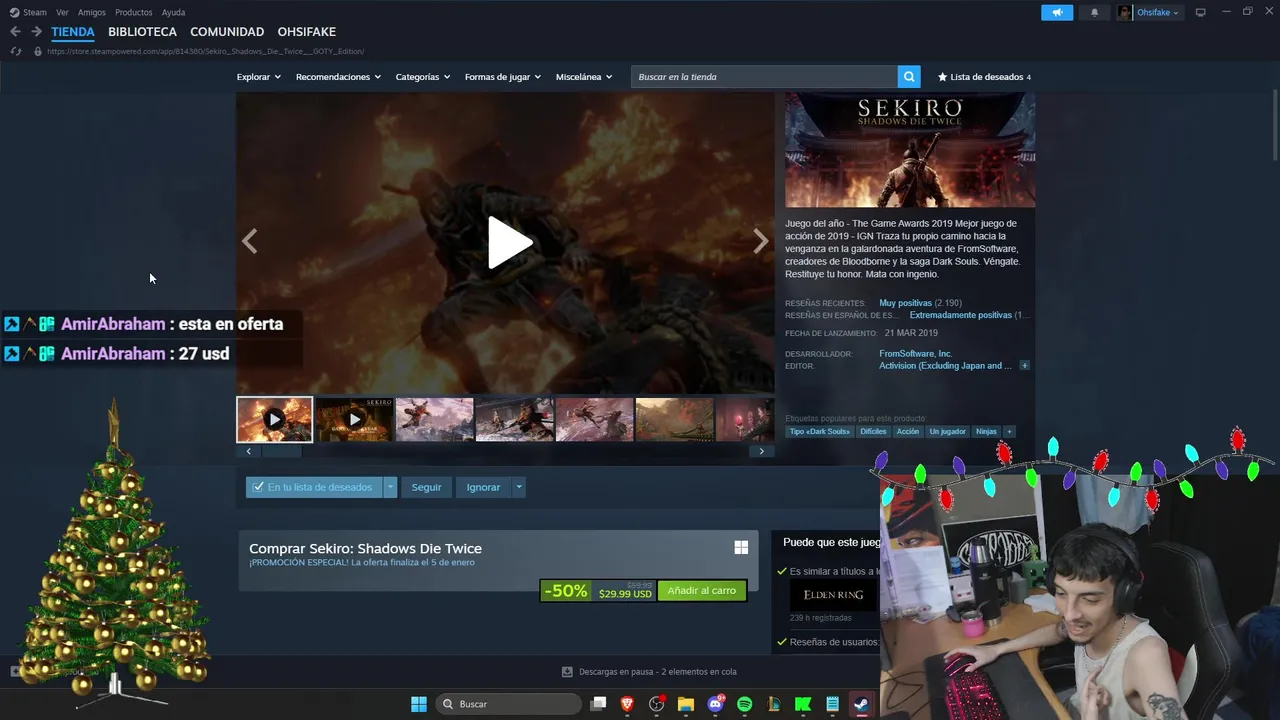Screen dimensions: 1280x720
Task: Show next media with right arrow
Action: click(761, 241)
